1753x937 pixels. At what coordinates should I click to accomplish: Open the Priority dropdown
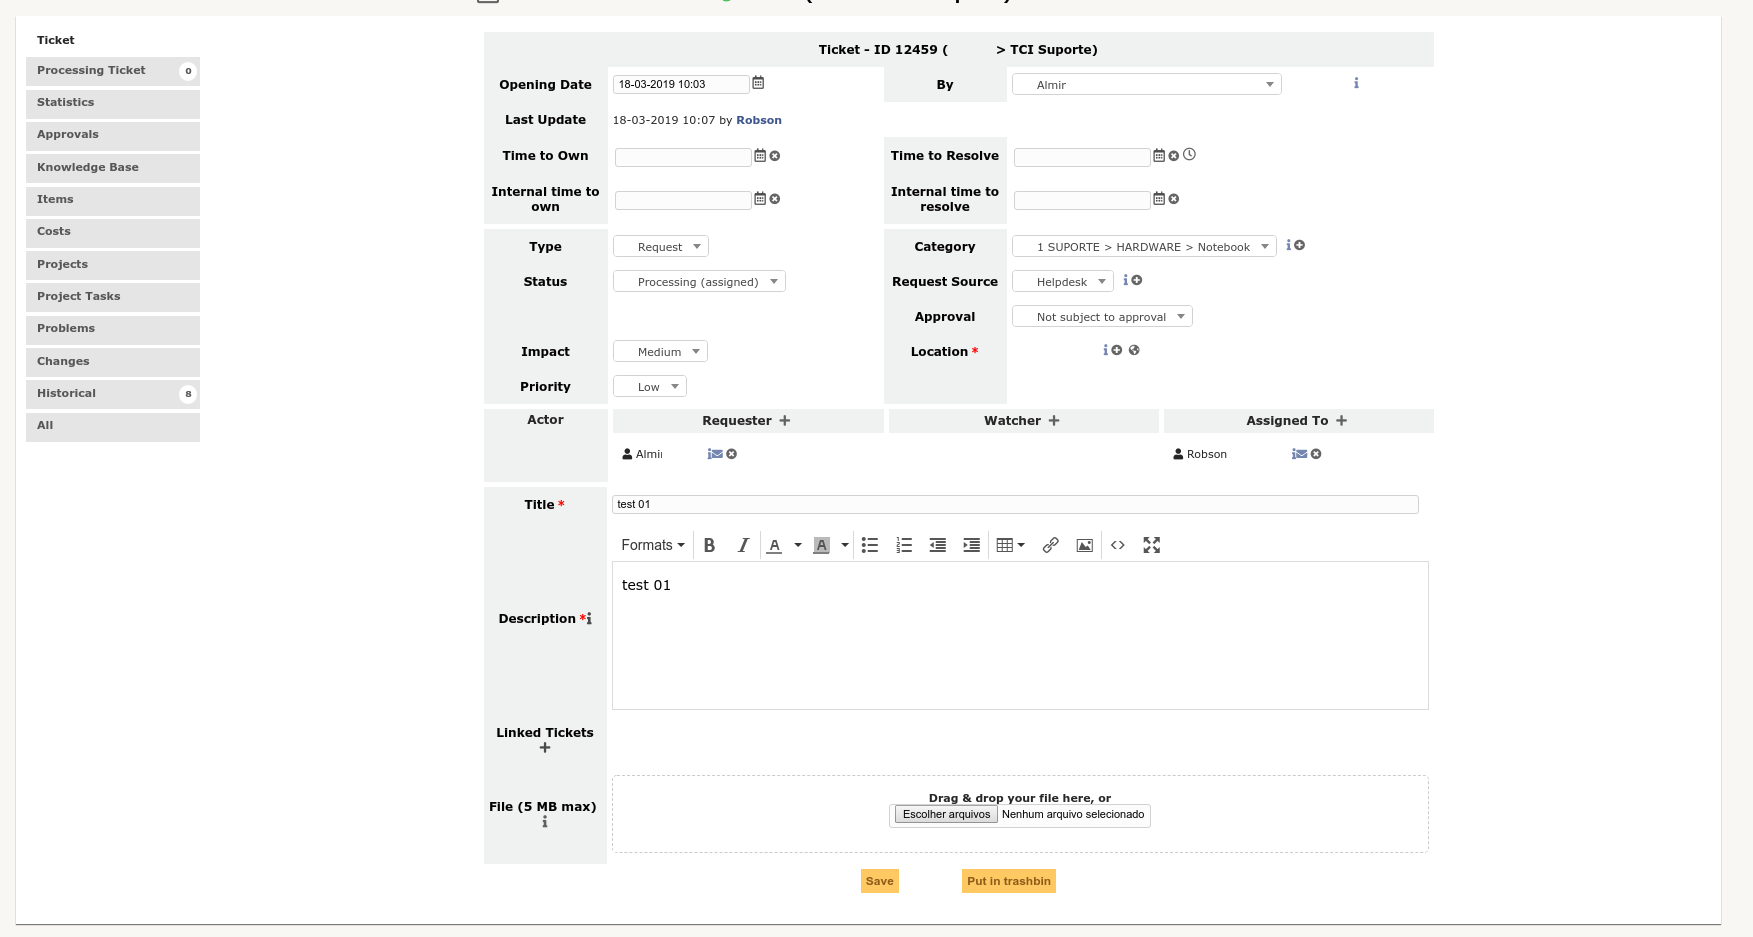649,386
